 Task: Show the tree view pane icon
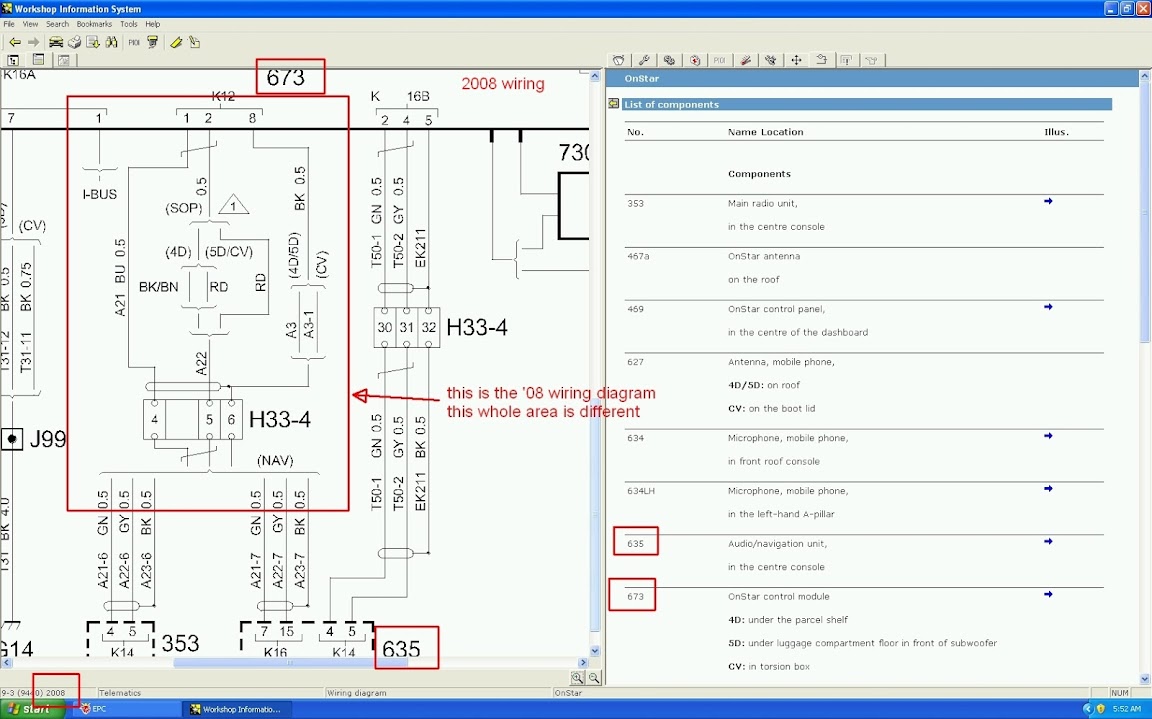click(13, 60)
